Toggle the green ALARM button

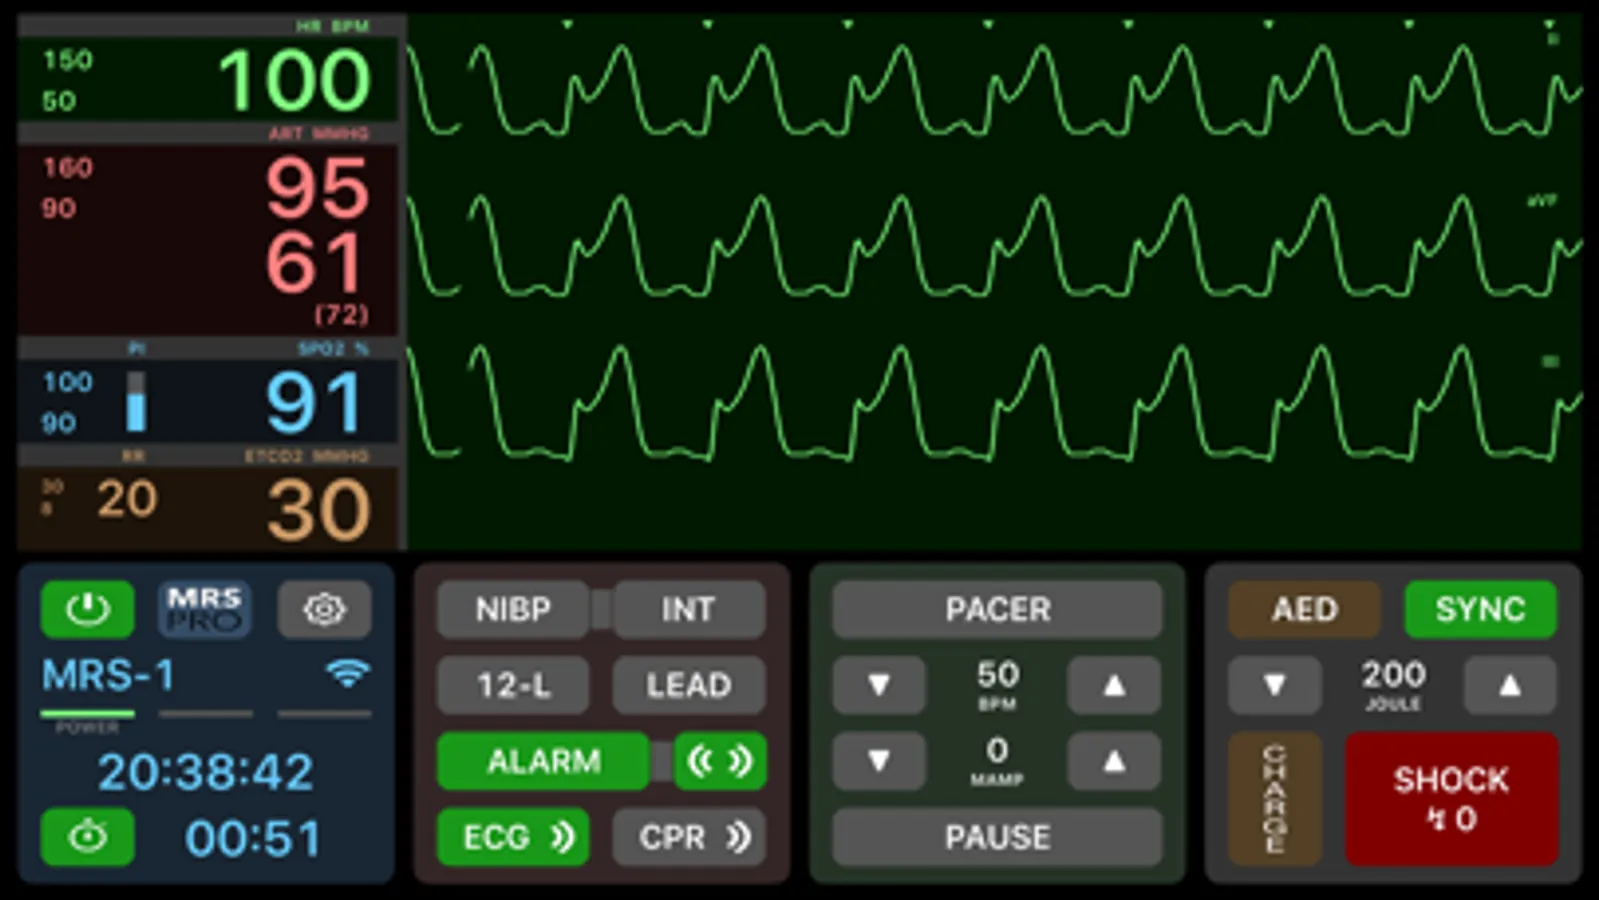(x=544, y=761)
